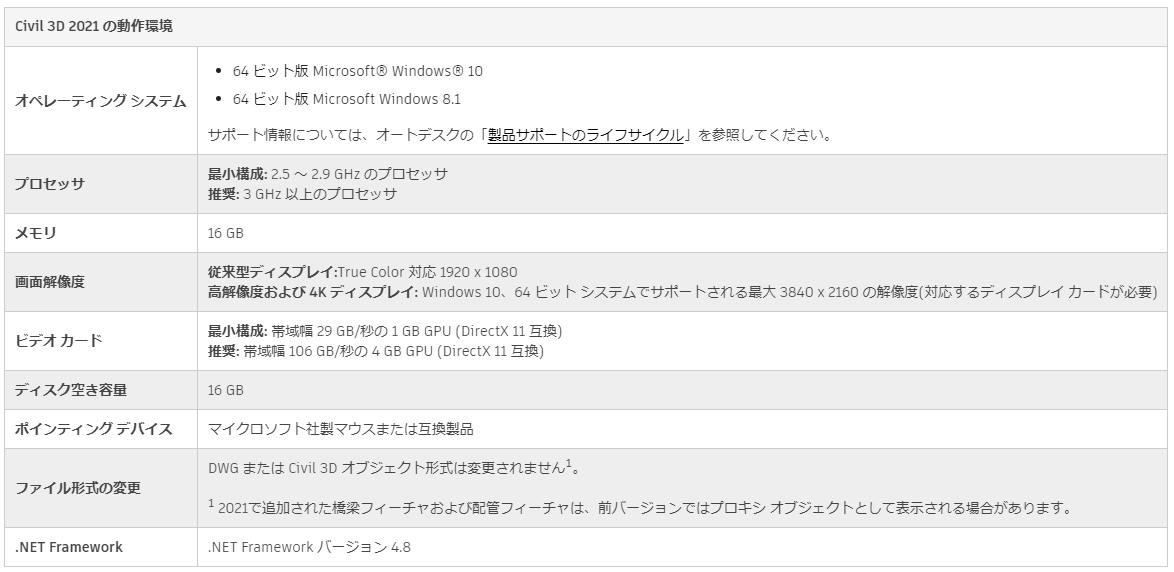
Task: Select the ディスク空き容量 row label
Action: pos(71,391)
